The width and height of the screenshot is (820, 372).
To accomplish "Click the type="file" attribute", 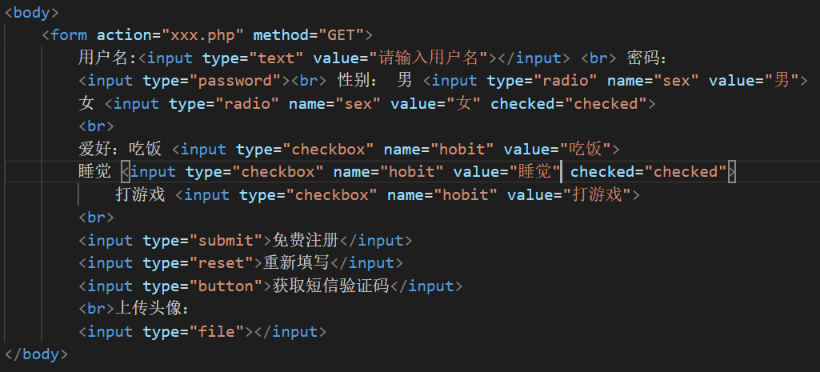I will tap(193, 332).
